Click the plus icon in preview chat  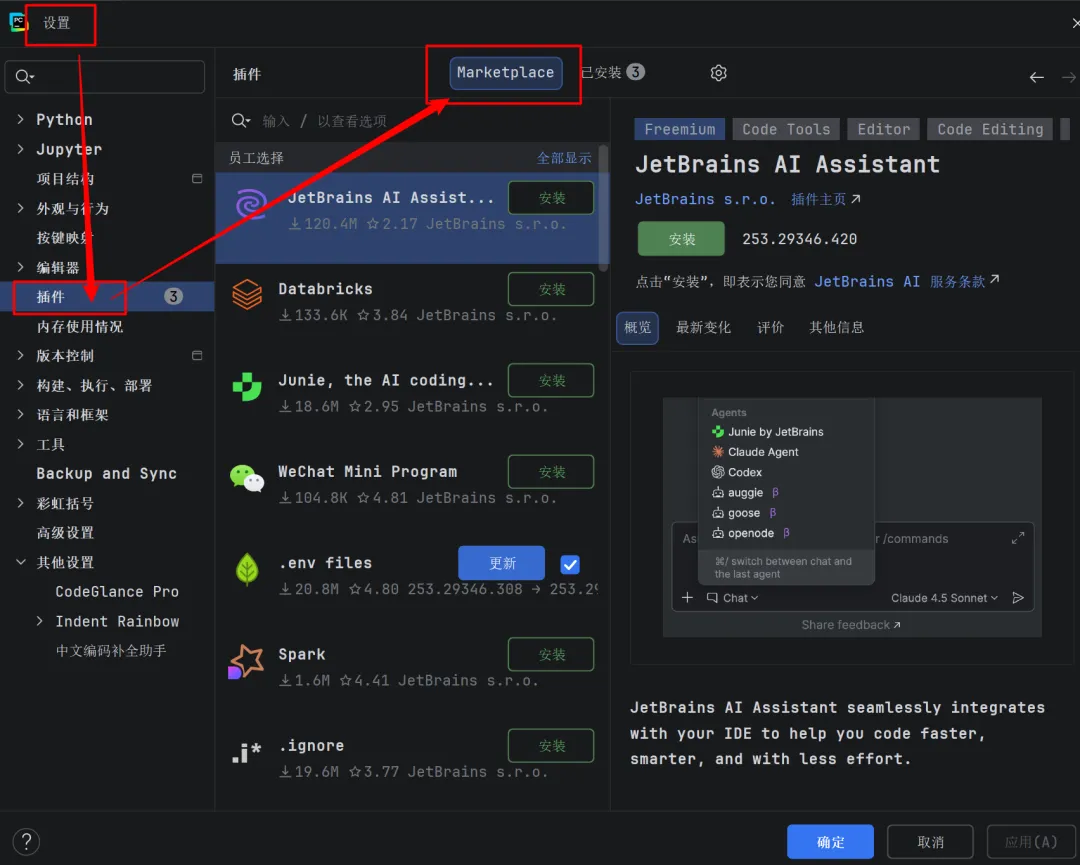[x=687, y=598]
